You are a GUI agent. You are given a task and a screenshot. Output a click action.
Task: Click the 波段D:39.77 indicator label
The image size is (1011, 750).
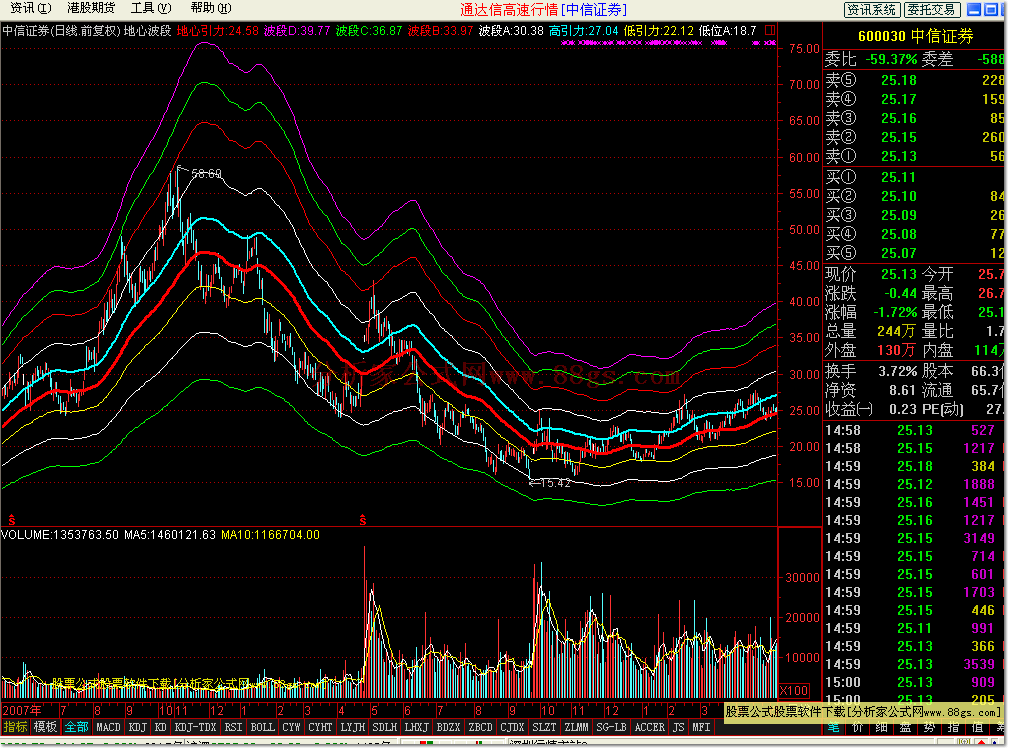[297, 31]
